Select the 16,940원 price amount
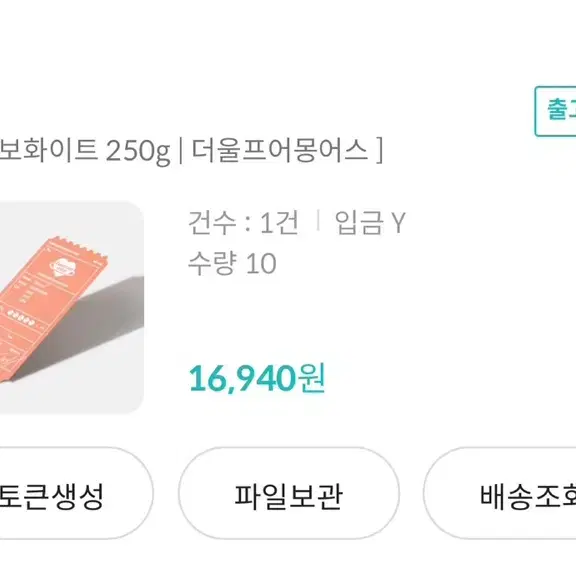 (257, 378)
